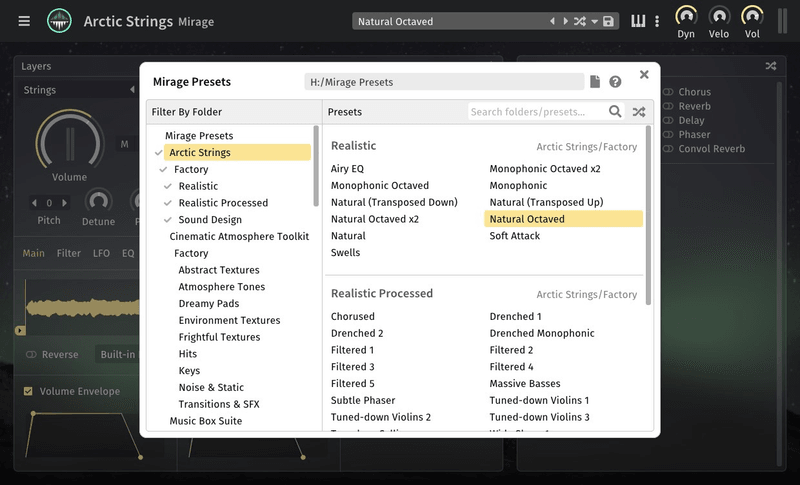Click the Mirage logo icon

59,21
